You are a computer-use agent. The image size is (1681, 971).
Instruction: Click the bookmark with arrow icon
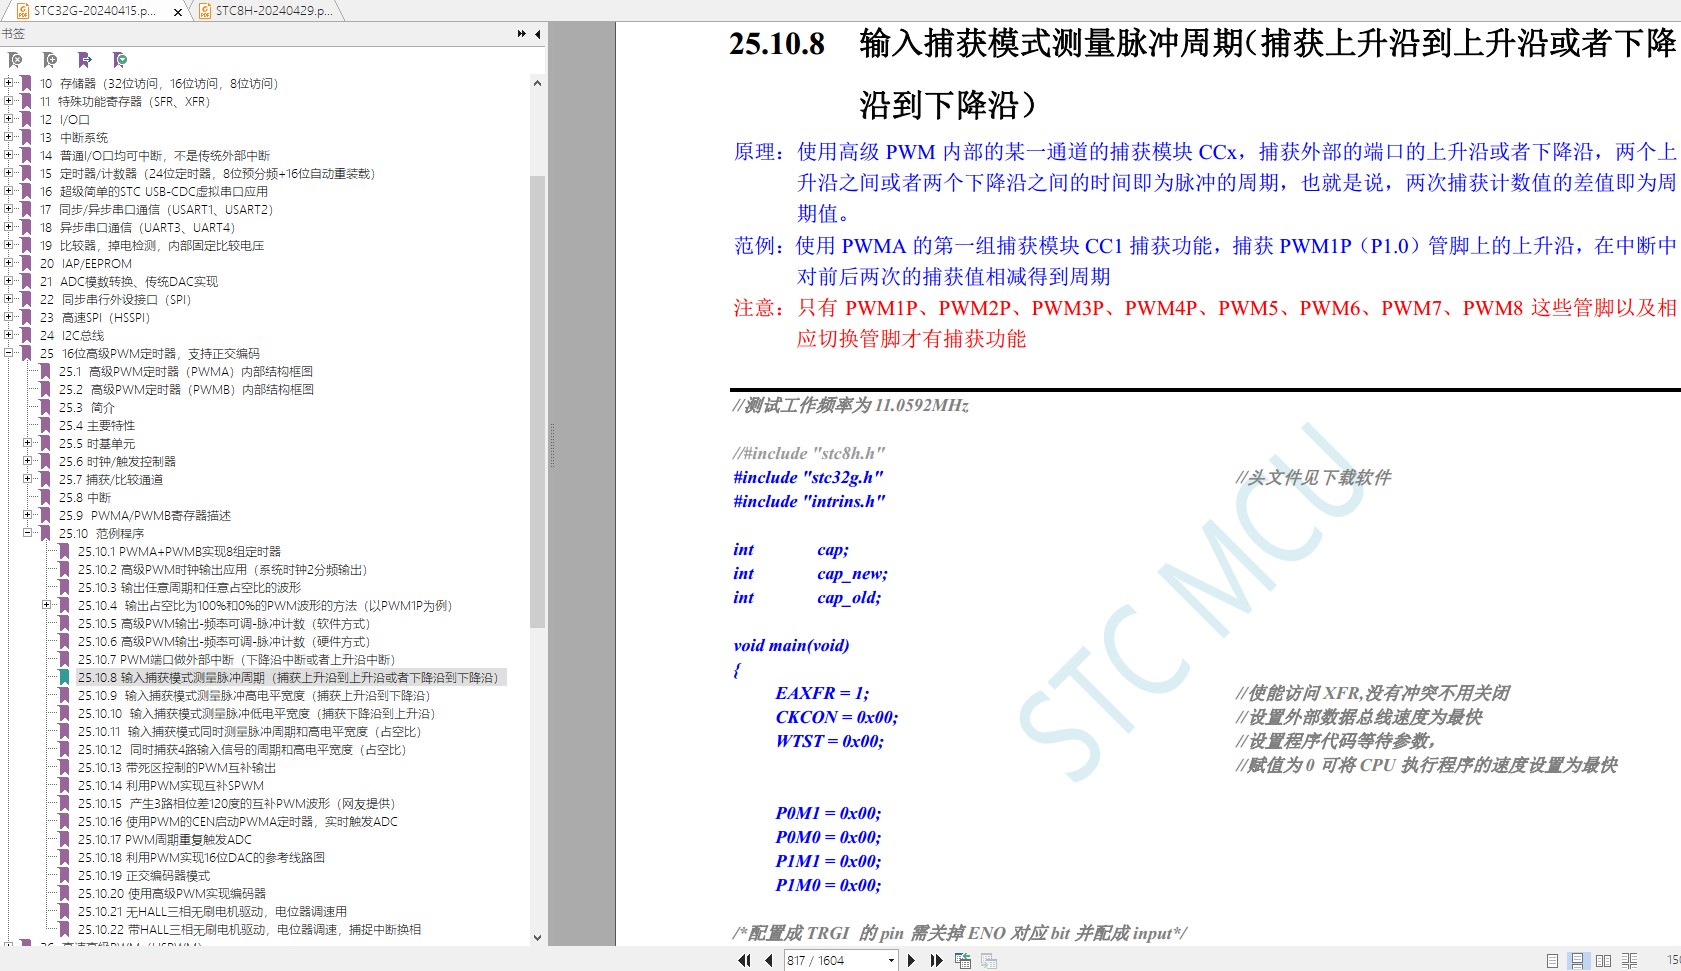[85, 60]
